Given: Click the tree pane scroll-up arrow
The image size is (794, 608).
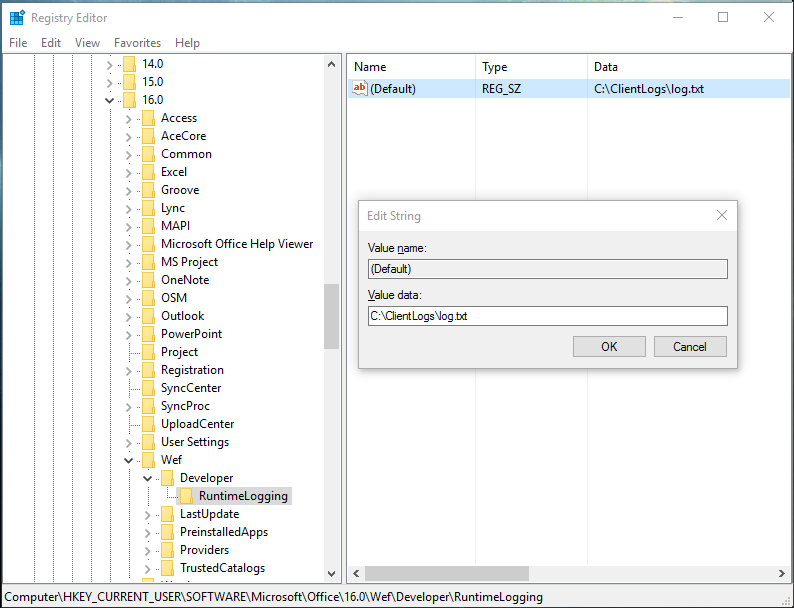Looking at the screenshot, I should 331,64.
